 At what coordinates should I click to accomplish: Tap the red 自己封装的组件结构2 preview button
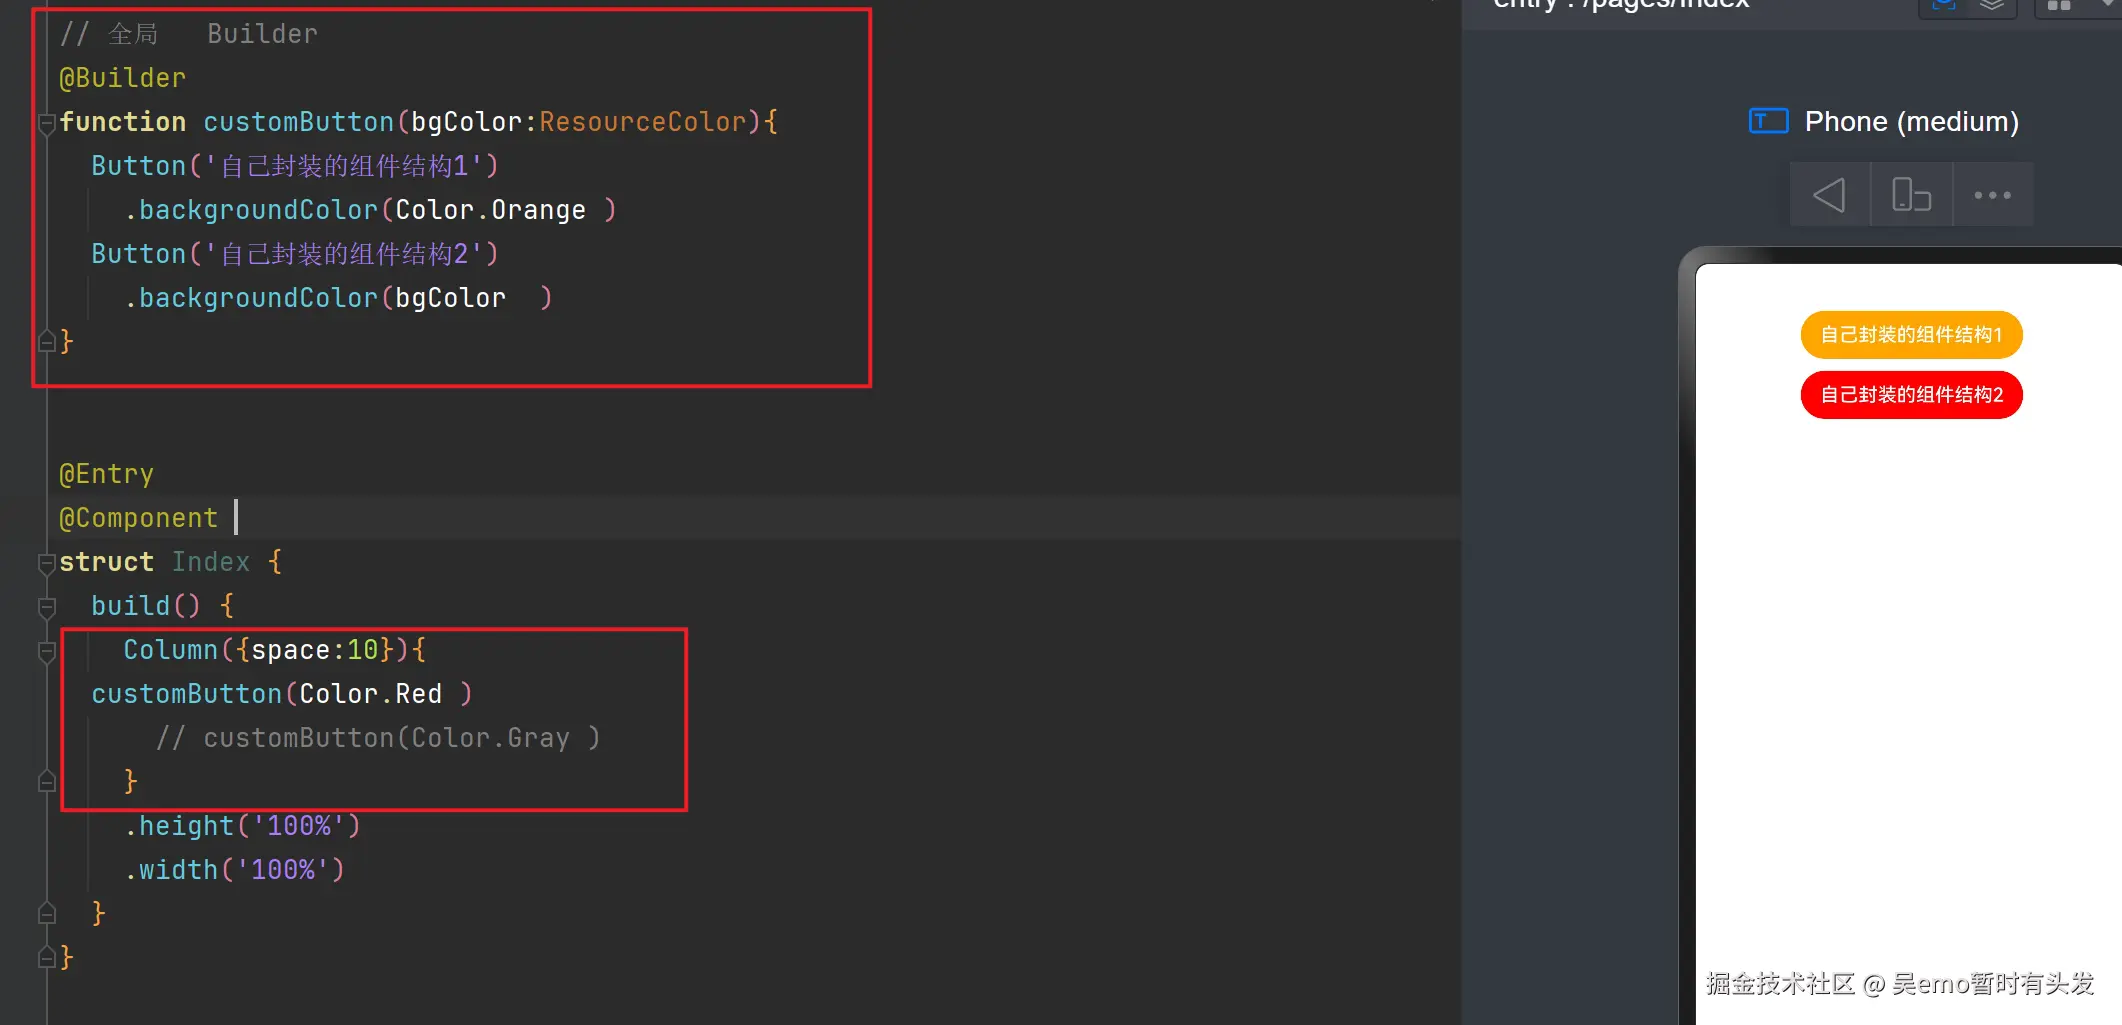pyautogui.click(x=1911, y=395)
